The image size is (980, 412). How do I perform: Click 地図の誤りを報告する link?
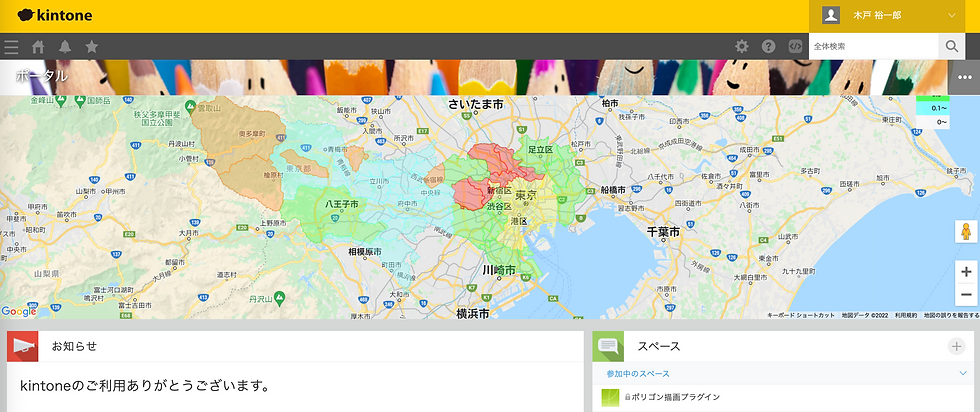[951, 315]
